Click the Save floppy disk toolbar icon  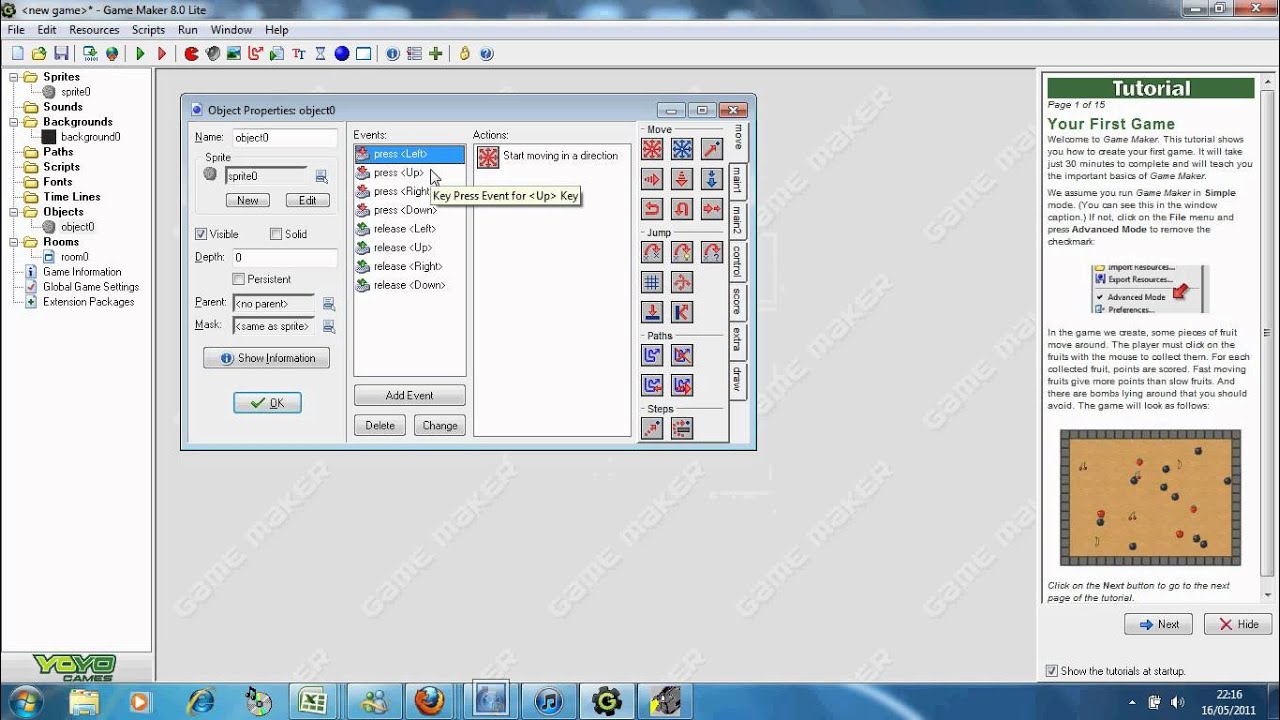[x=61, y=54]
